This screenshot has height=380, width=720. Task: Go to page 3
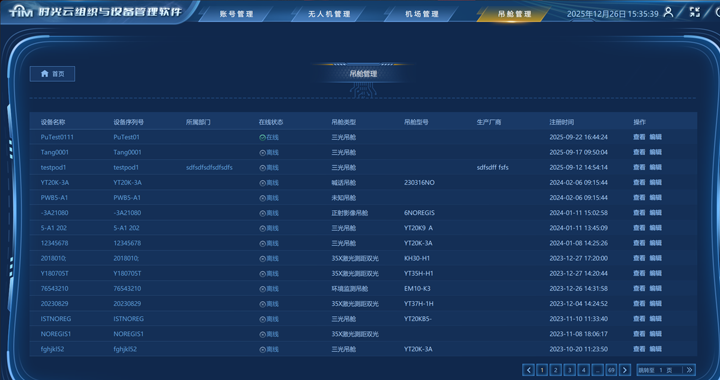pyautogui.click(x=570, y=370)
